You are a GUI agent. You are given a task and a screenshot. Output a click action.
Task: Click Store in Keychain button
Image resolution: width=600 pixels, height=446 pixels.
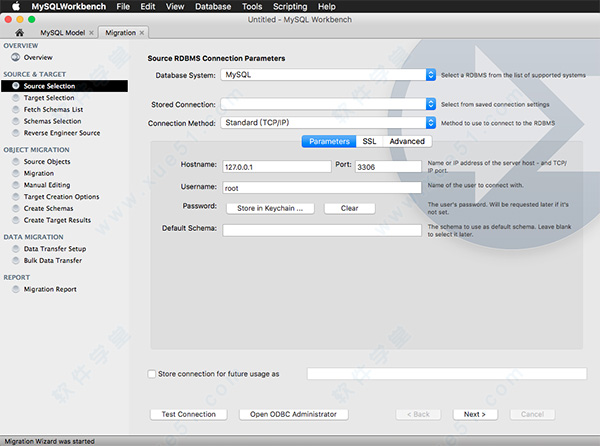pos(270,208)
